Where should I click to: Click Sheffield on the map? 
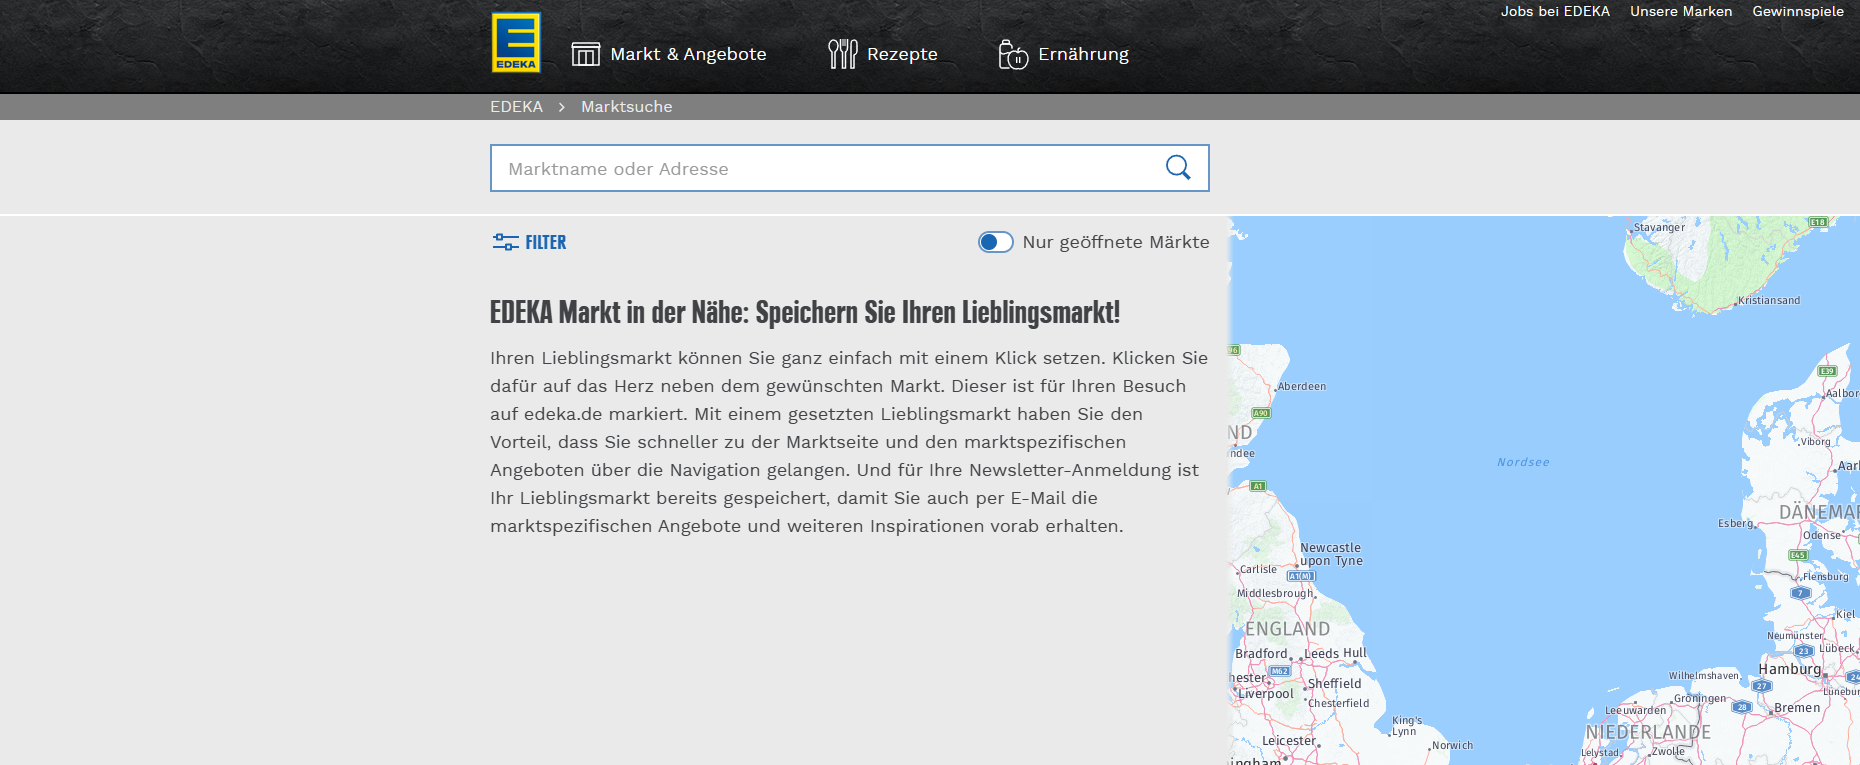pyautogui.click(x=1335, y=684)
